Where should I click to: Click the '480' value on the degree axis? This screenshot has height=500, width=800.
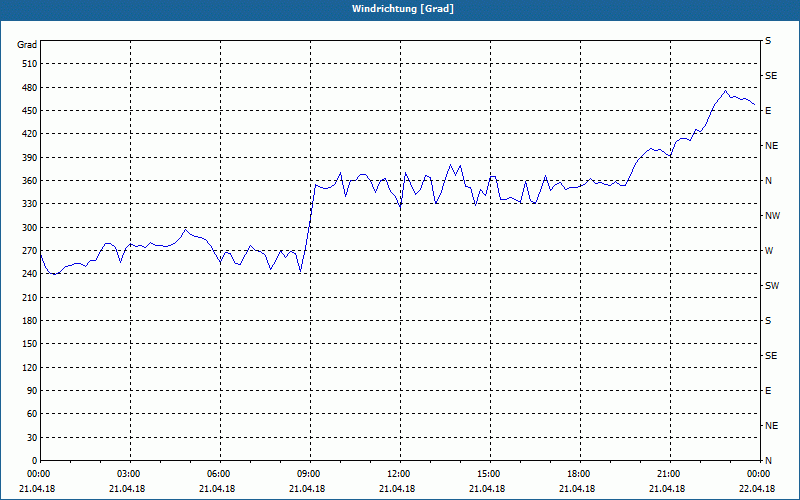click(30, 87)
